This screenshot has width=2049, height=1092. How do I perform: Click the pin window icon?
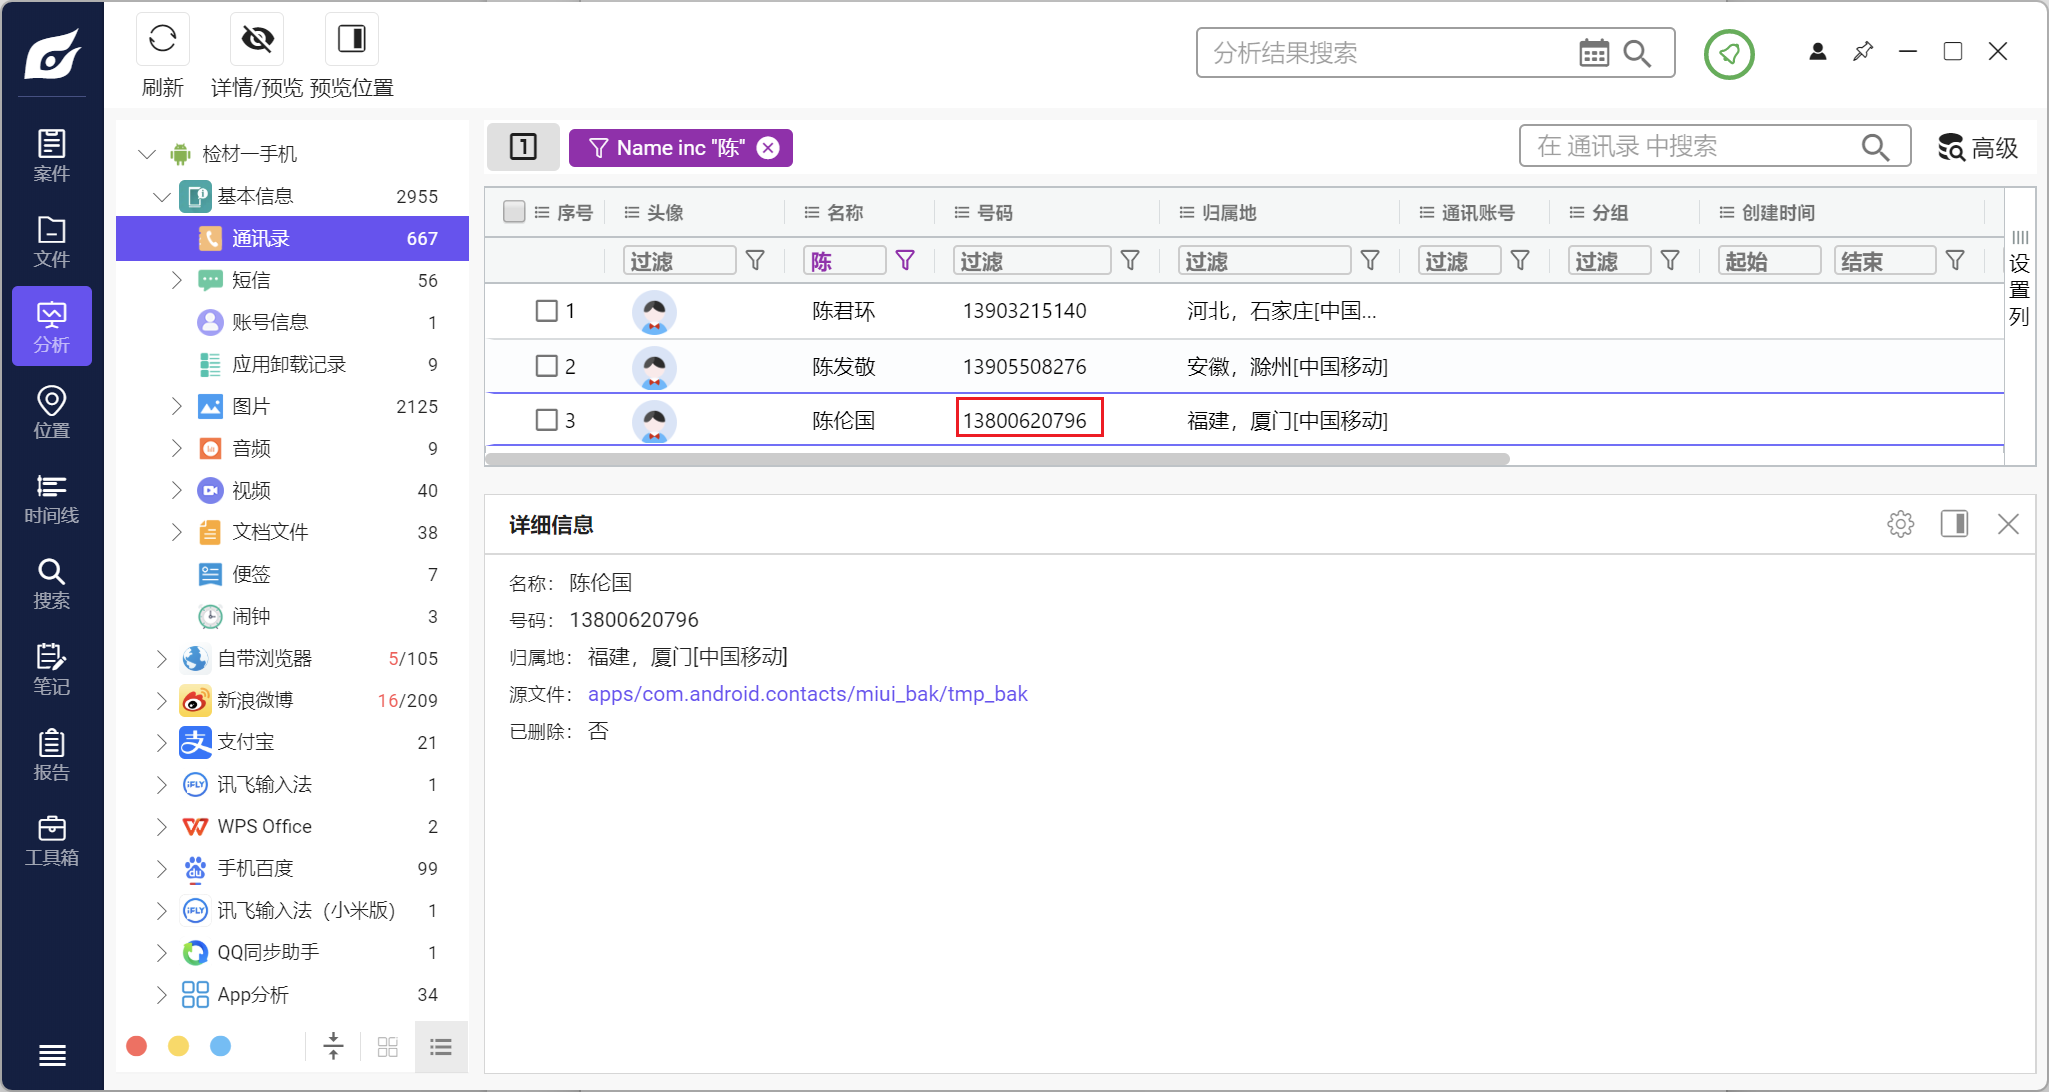pyautogui.click(x=1863, y=51)
